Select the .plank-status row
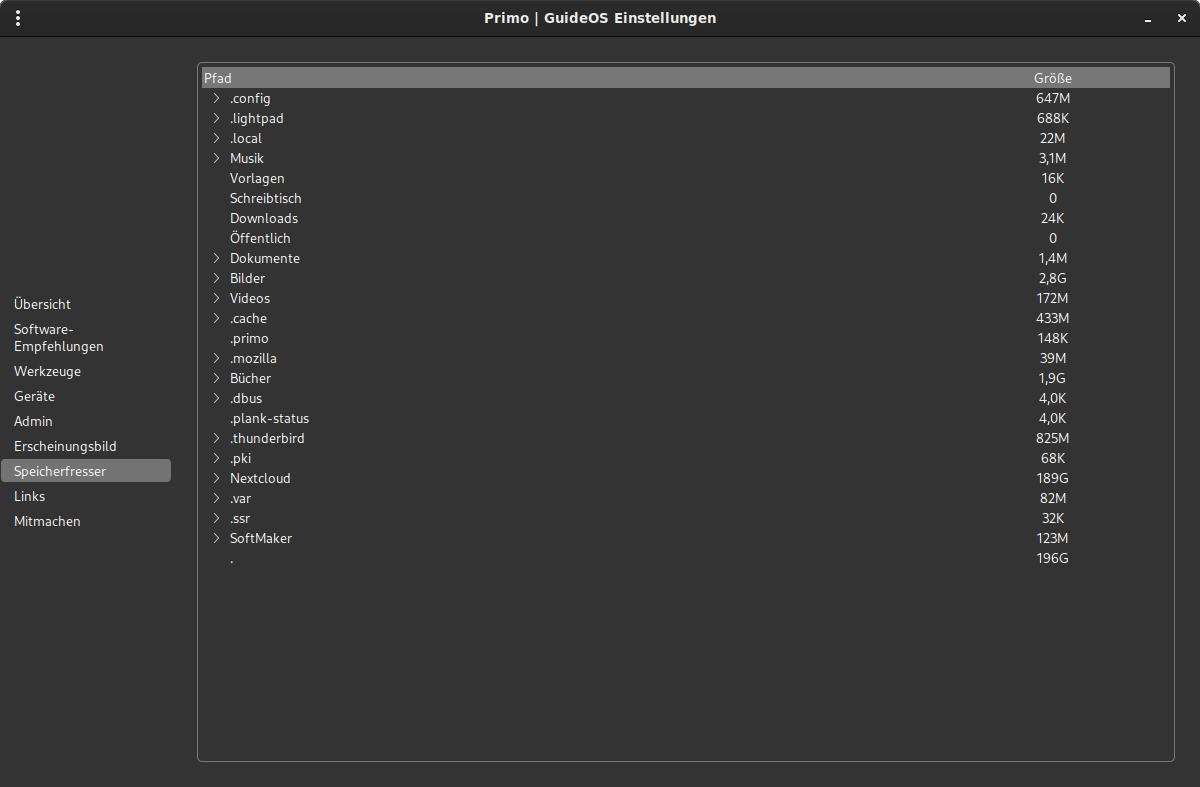Screen dimensions: 1200x787 276,418
